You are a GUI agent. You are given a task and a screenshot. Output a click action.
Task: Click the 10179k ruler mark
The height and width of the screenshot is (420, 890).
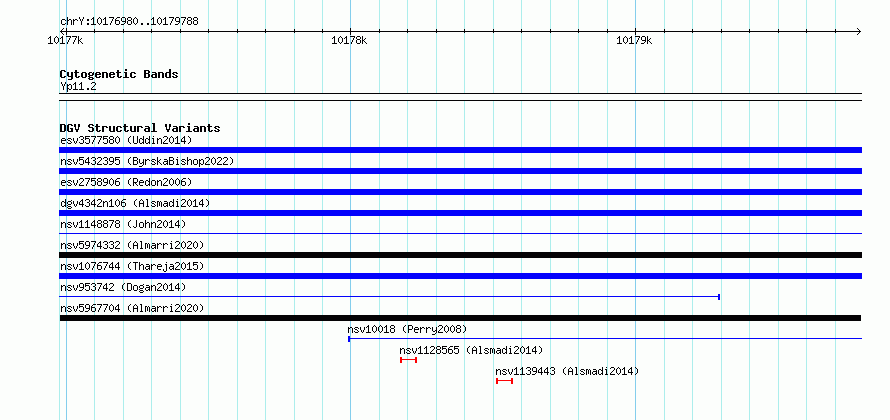coord(635,40)
